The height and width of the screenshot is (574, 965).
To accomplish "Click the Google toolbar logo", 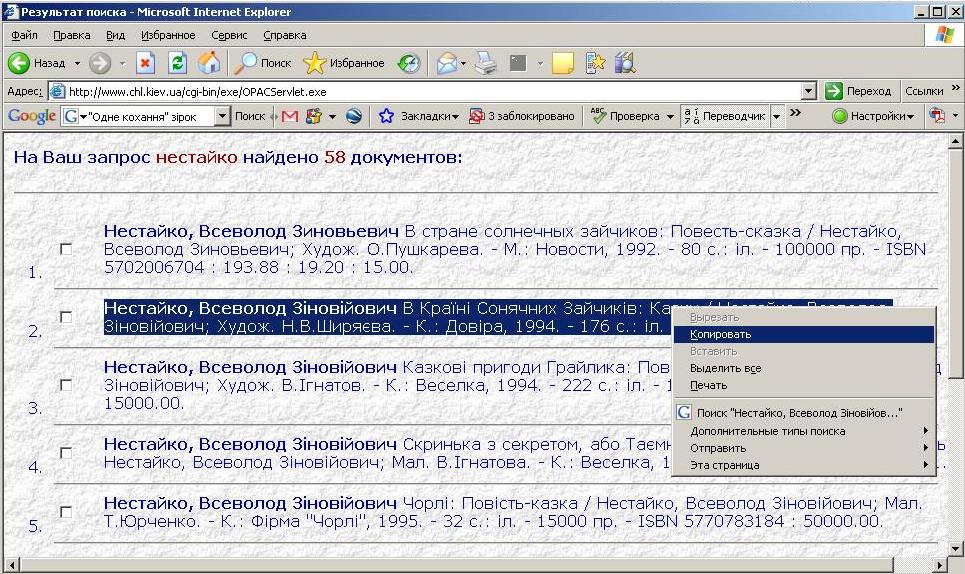I will point(31,116).
